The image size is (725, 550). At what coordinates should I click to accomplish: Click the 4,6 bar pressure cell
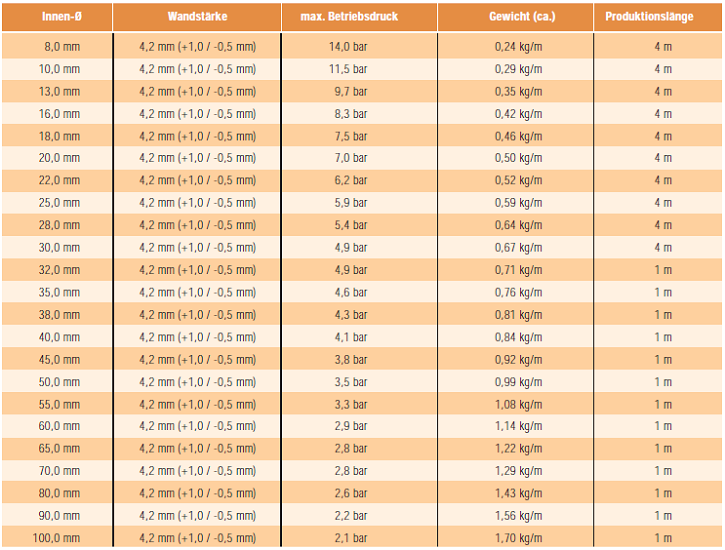pyautogui.click(x=351, y=293)
